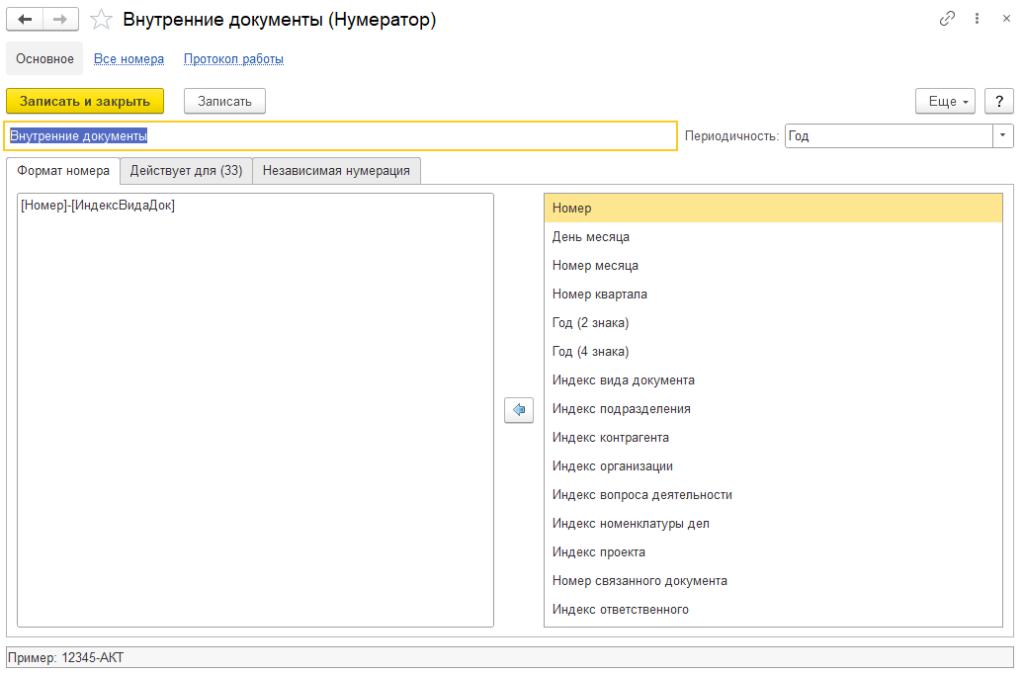Open the Протокол работы link
The image size is (1024, 674).
click(x=233, y=59)
